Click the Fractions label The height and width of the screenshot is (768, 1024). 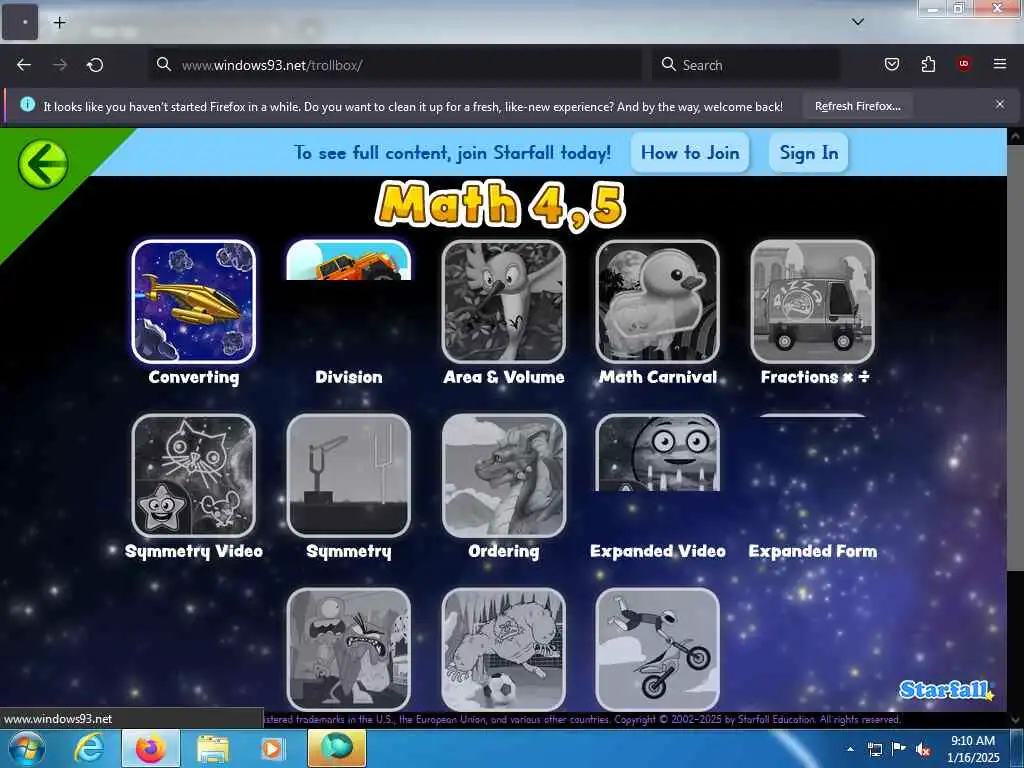[x=814, y=377]
